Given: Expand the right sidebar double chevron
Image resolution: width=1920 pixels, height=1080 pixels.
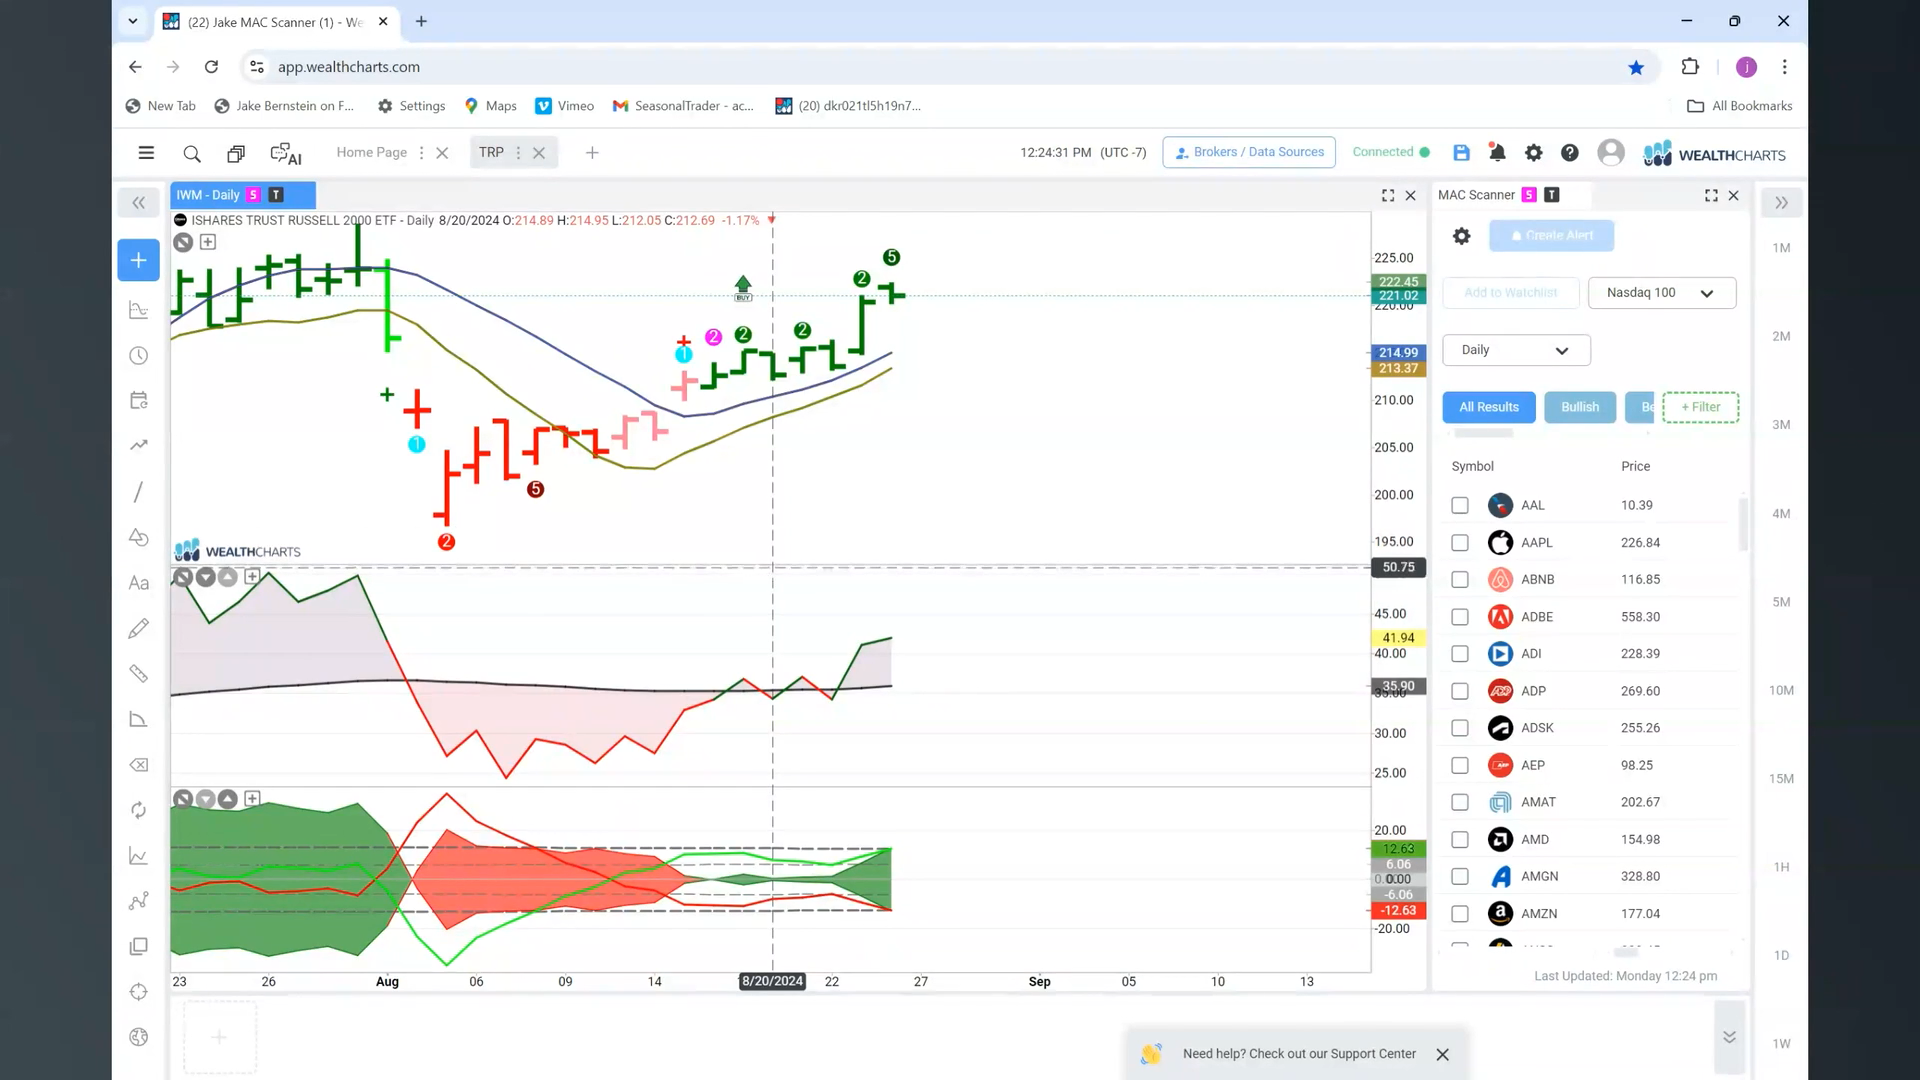Looking at the screenshot, I should pos(1781,203).
